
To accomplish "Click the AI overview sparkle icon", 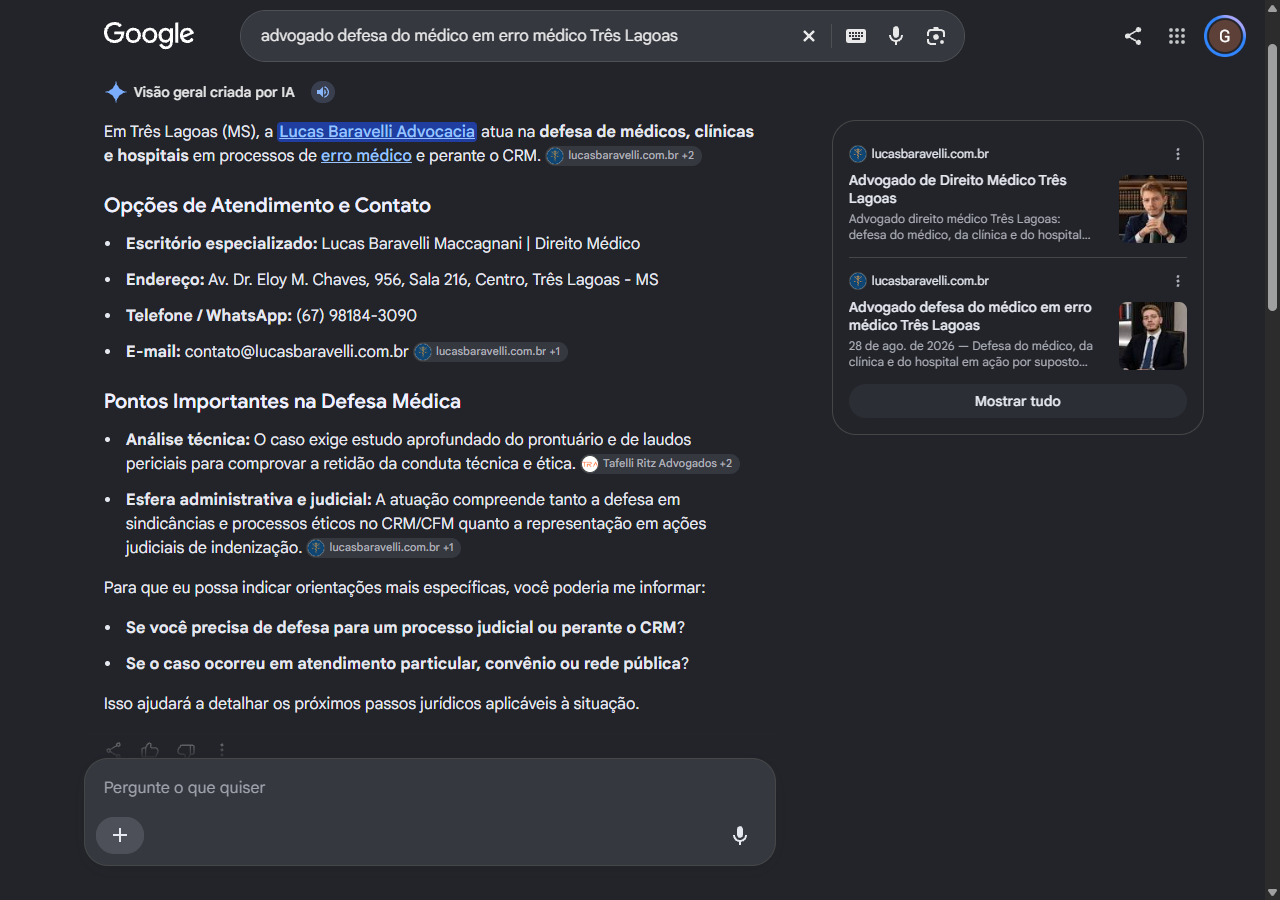I will pyautogui.click(x=115, y=92).
